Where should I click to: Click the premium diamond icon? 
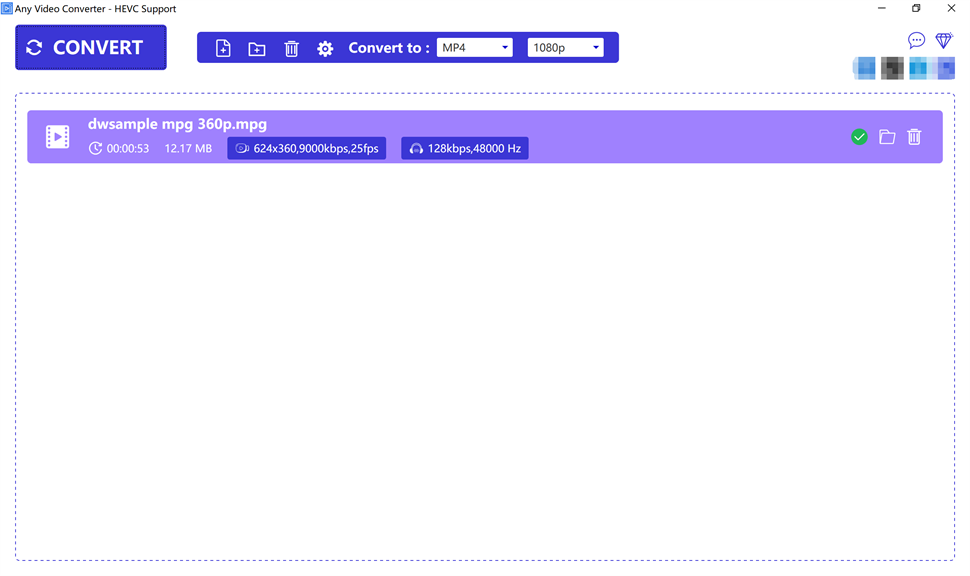click(944, 40)
